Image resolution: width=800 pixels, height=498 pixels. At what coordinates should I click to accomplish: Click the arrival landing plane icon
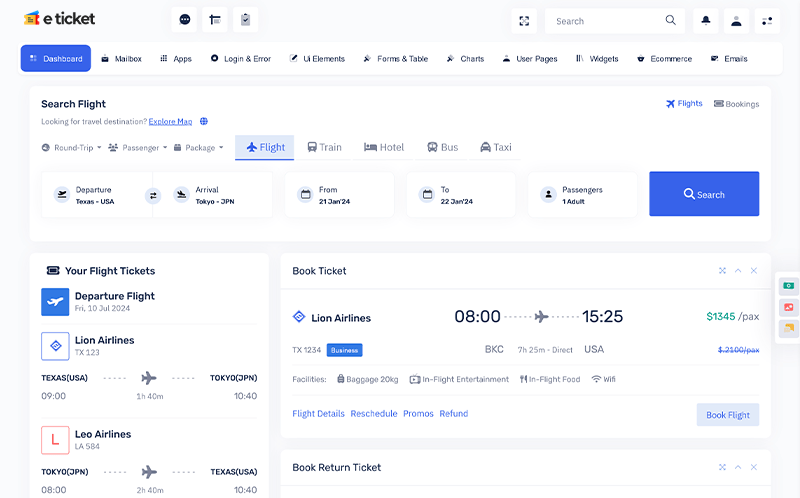181,194
